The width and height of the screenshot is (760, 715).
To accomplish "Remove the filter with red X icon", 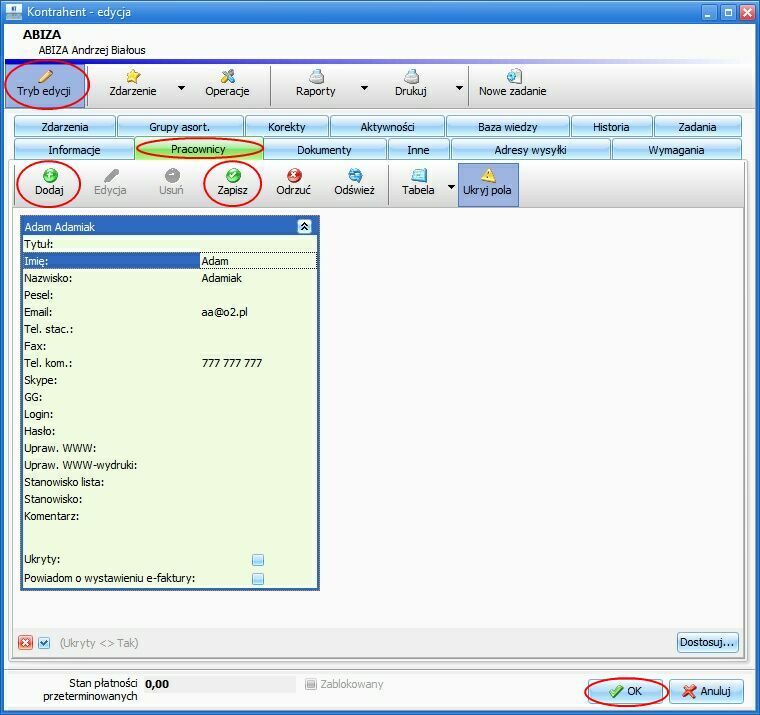I will [25, 643].
